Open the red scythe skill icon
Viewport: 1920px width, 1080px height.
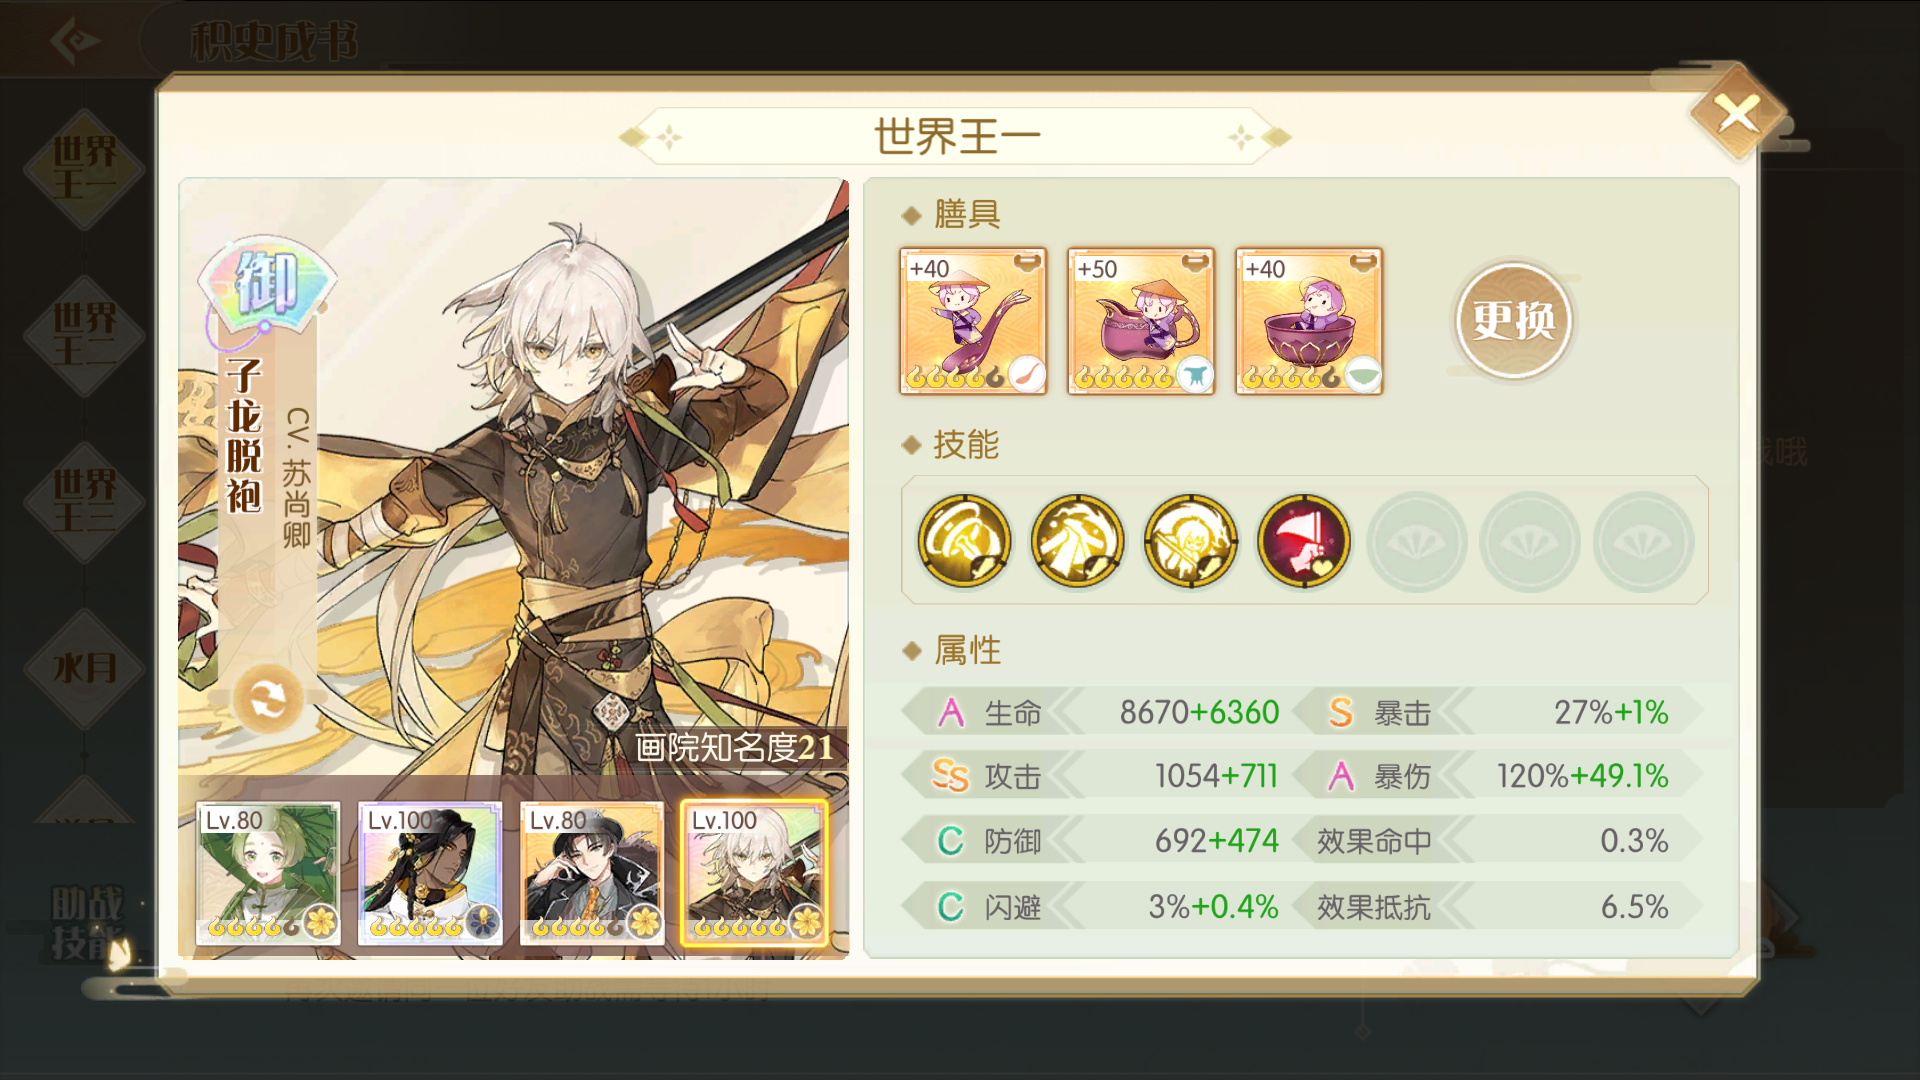click(x=1303, y=541)
